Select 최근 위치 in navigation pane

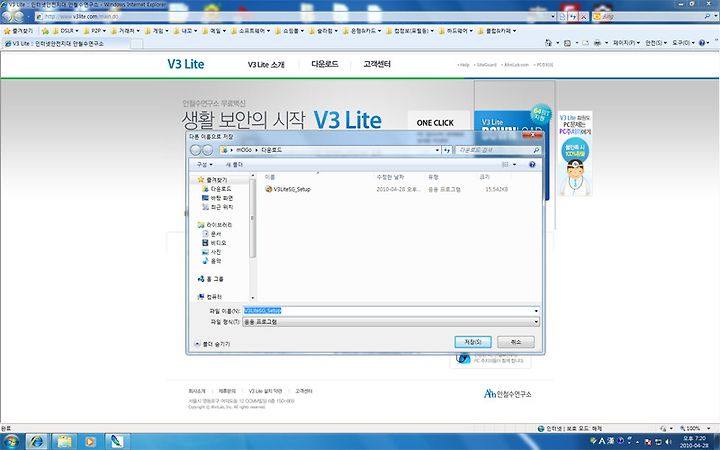point(218,207)
